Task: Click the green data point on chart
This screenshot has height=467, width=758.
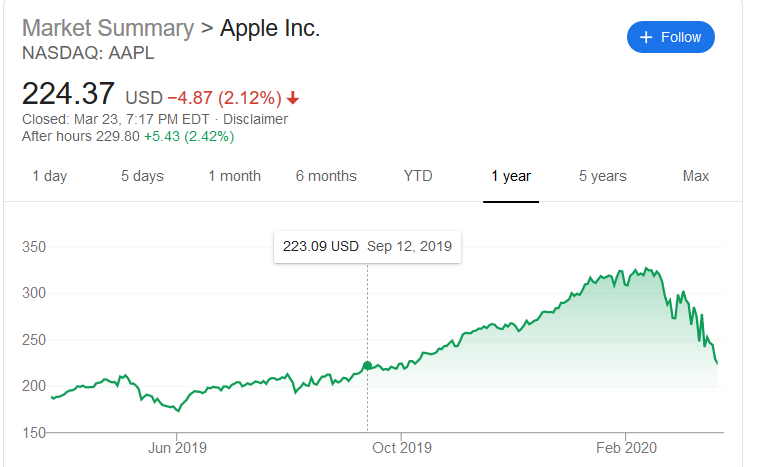Action: point(367,366)
